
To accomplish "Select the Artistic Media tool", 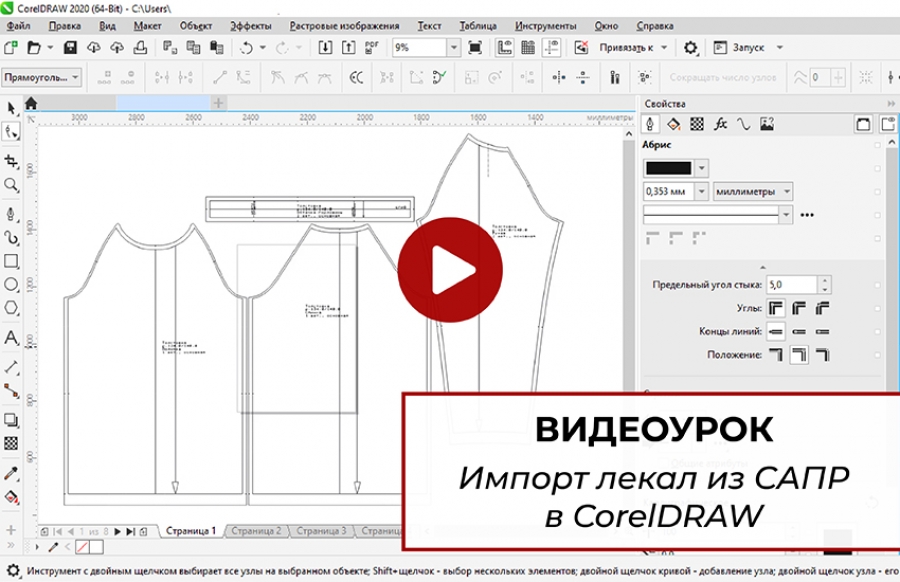I will tap(11, 238).
